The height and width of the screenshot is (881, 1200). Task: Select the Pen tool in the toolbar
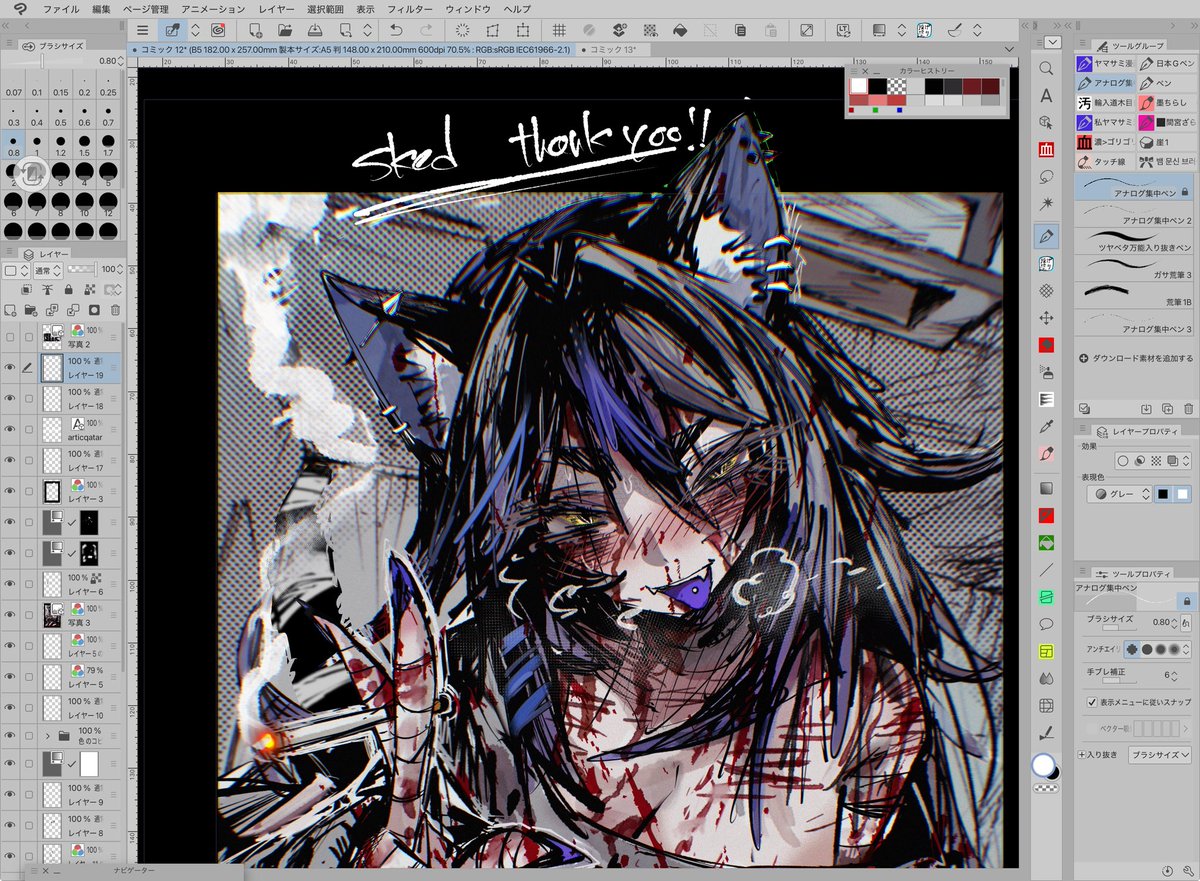coord(1046,236)
